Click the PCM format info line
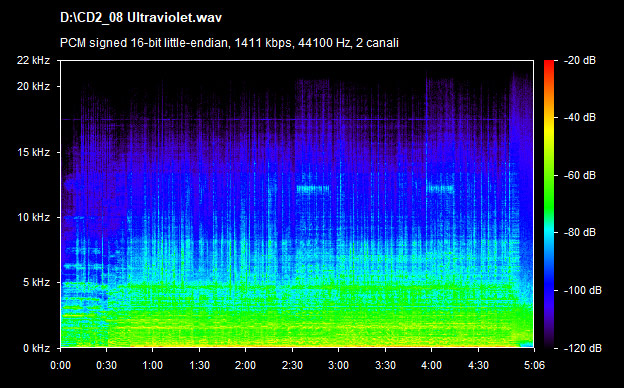Viewport: 624px width, 388px height. [x=229, y=43]
